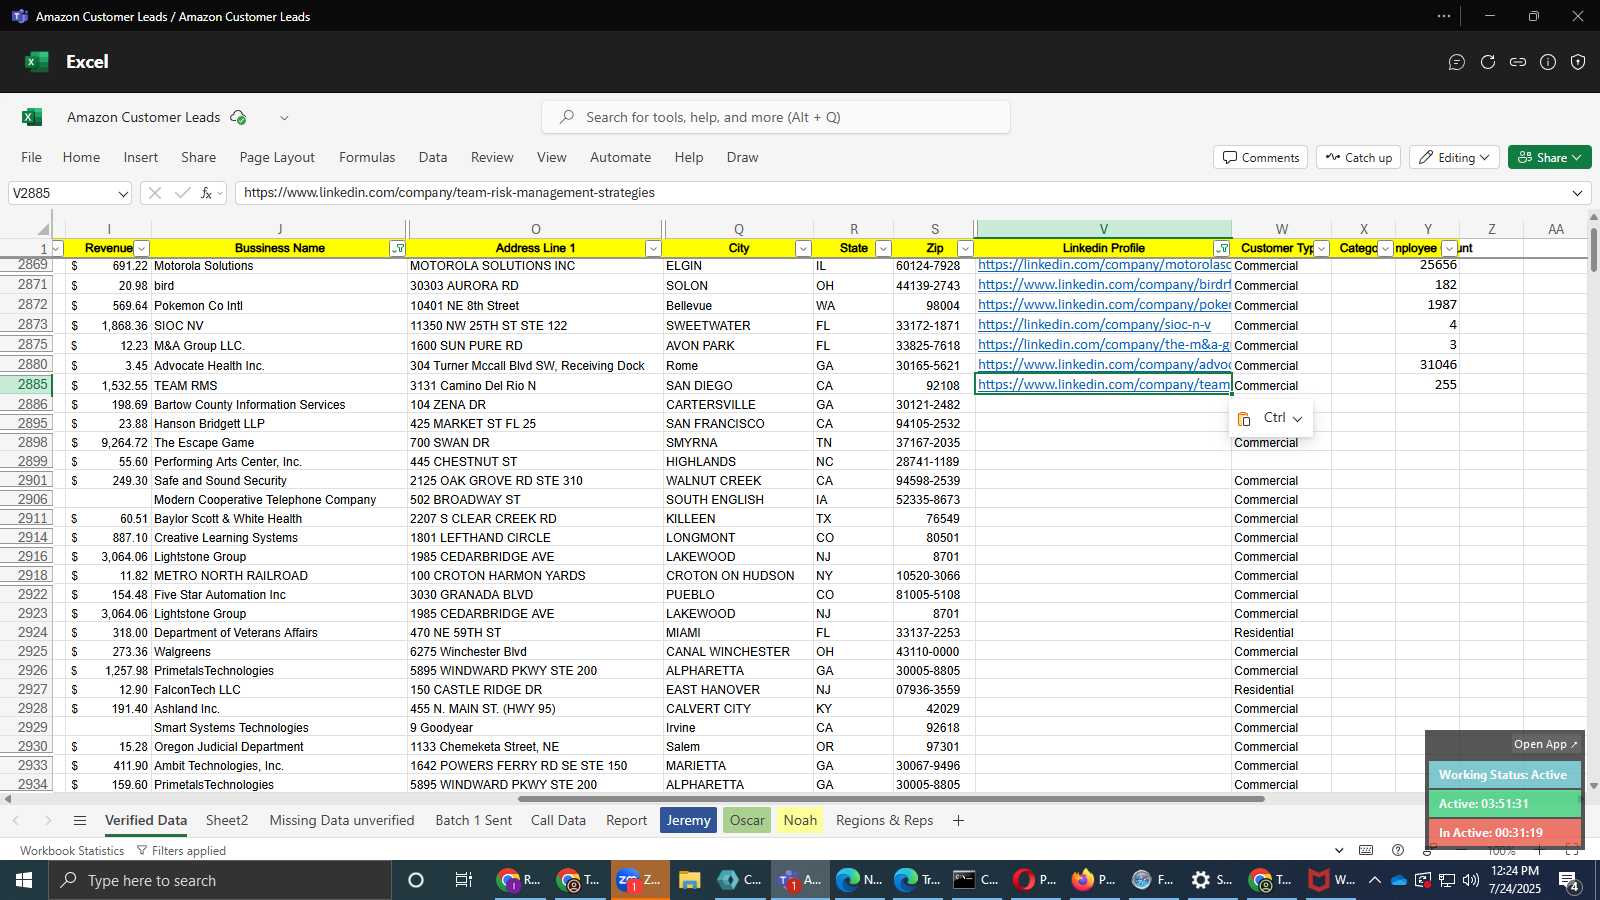Open the Customer Type filter dropdown
Screen dimensions: 1600x900
(1322, 249)
